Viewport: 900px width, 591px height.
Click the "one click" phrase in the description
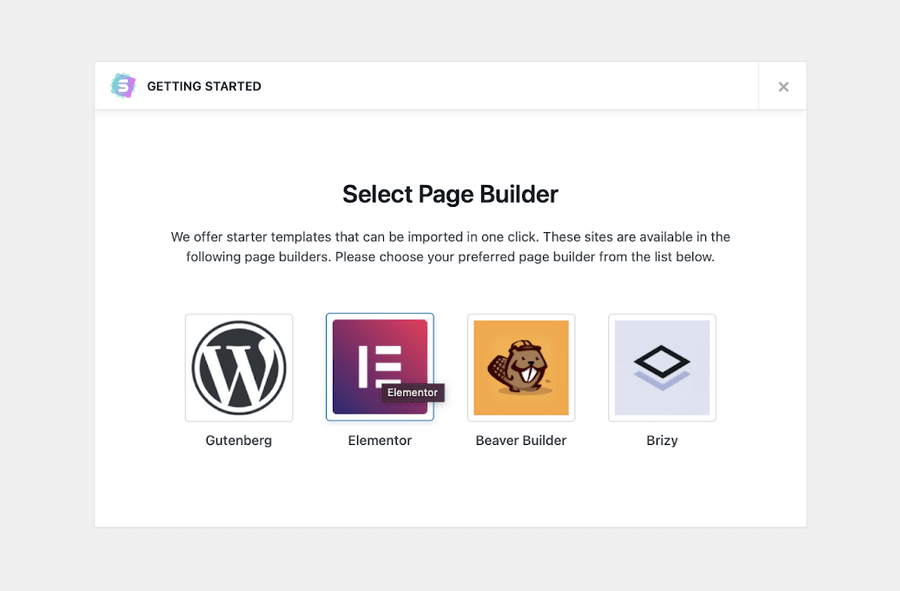pos(501,237)
